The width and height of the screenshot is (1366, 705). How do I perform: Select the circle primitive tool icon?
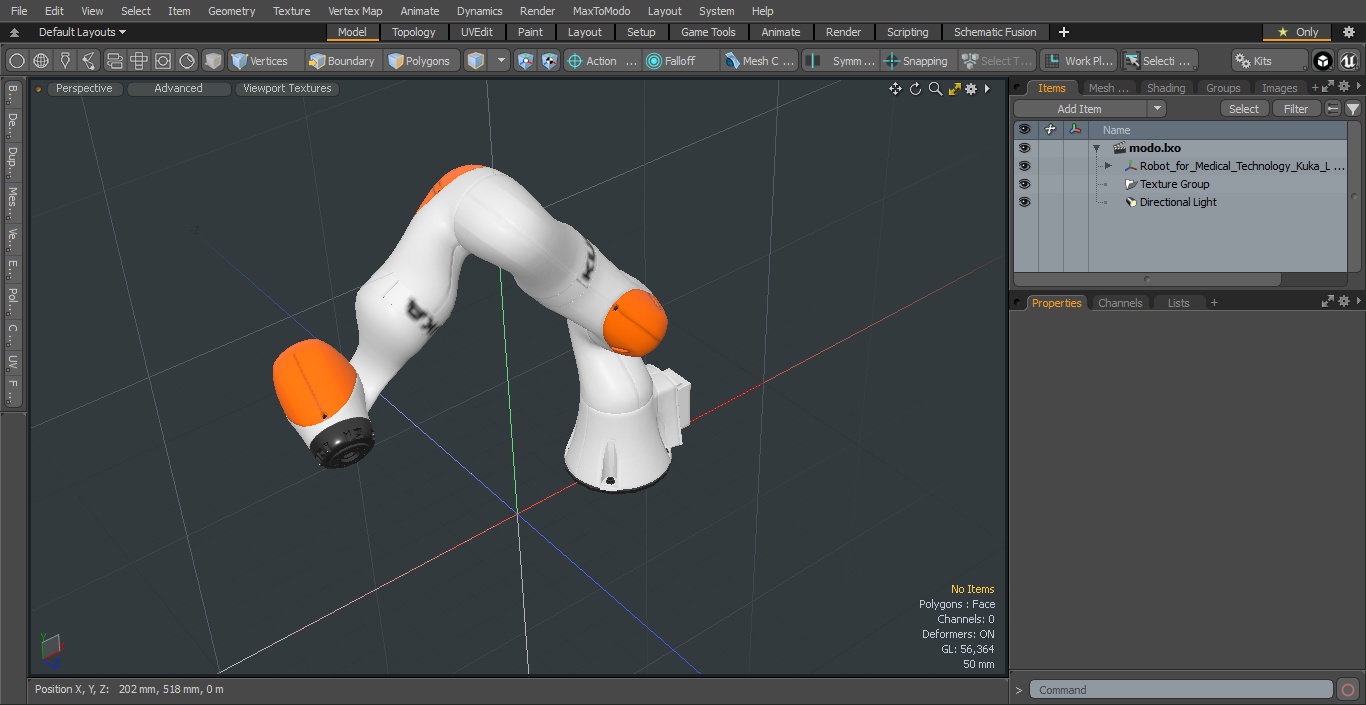point(17,61)
